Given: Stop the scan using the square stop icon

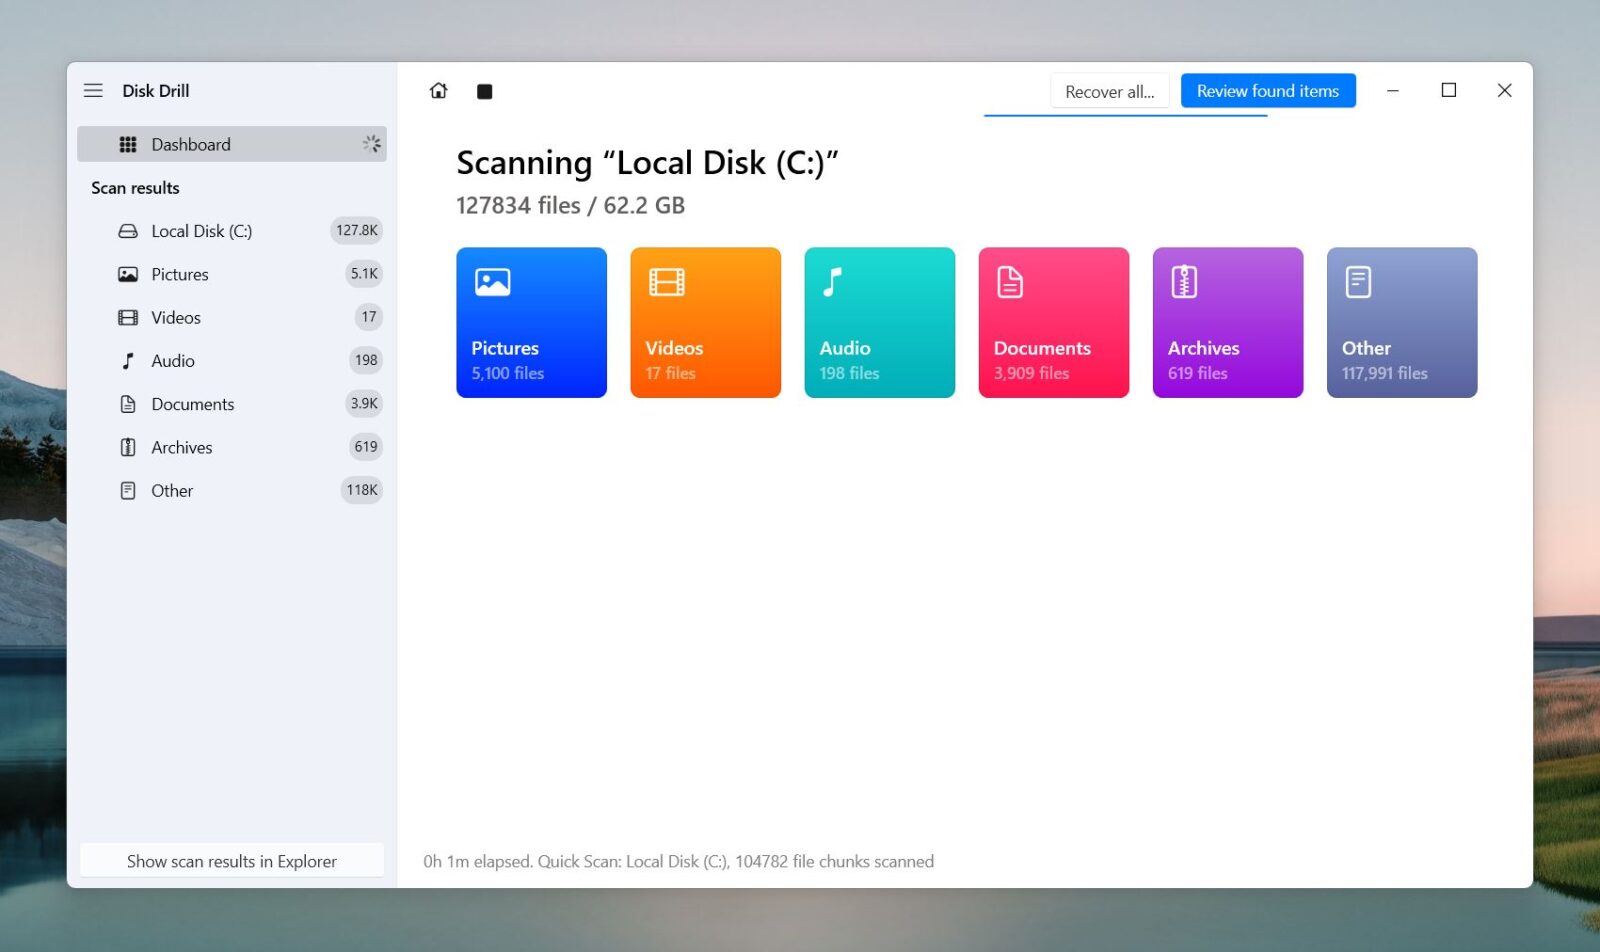Looking at the screenshot, I should pyautogui.click(x=486, y=90).
